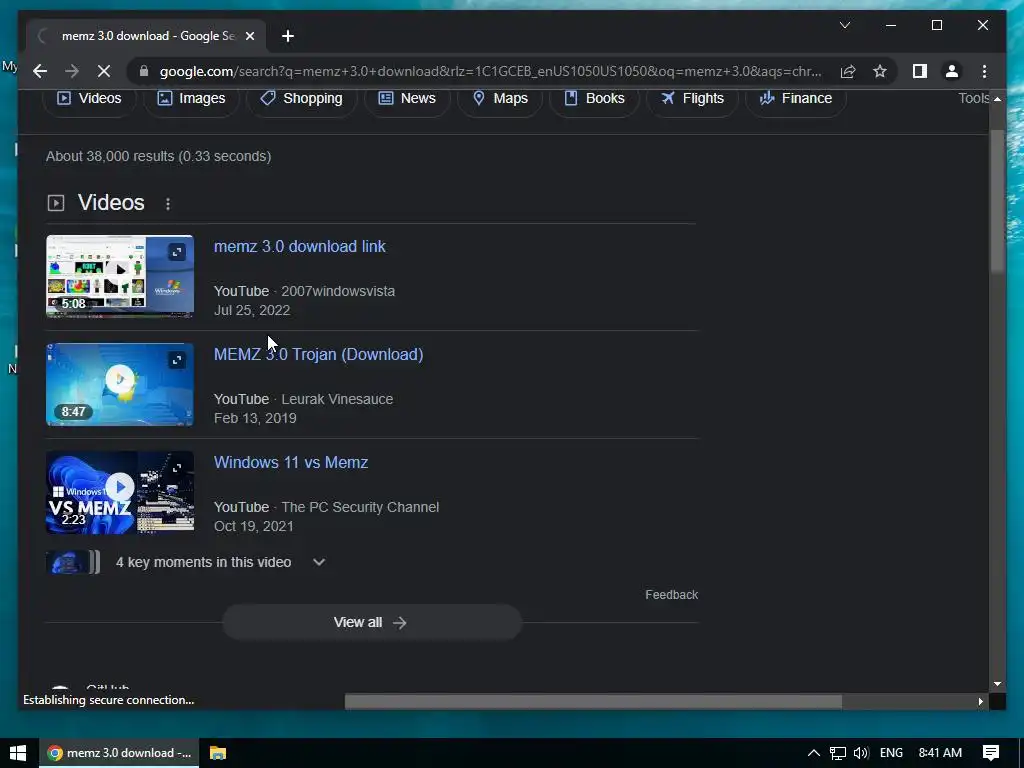Open a new tab with plus button

coord(288,36)
